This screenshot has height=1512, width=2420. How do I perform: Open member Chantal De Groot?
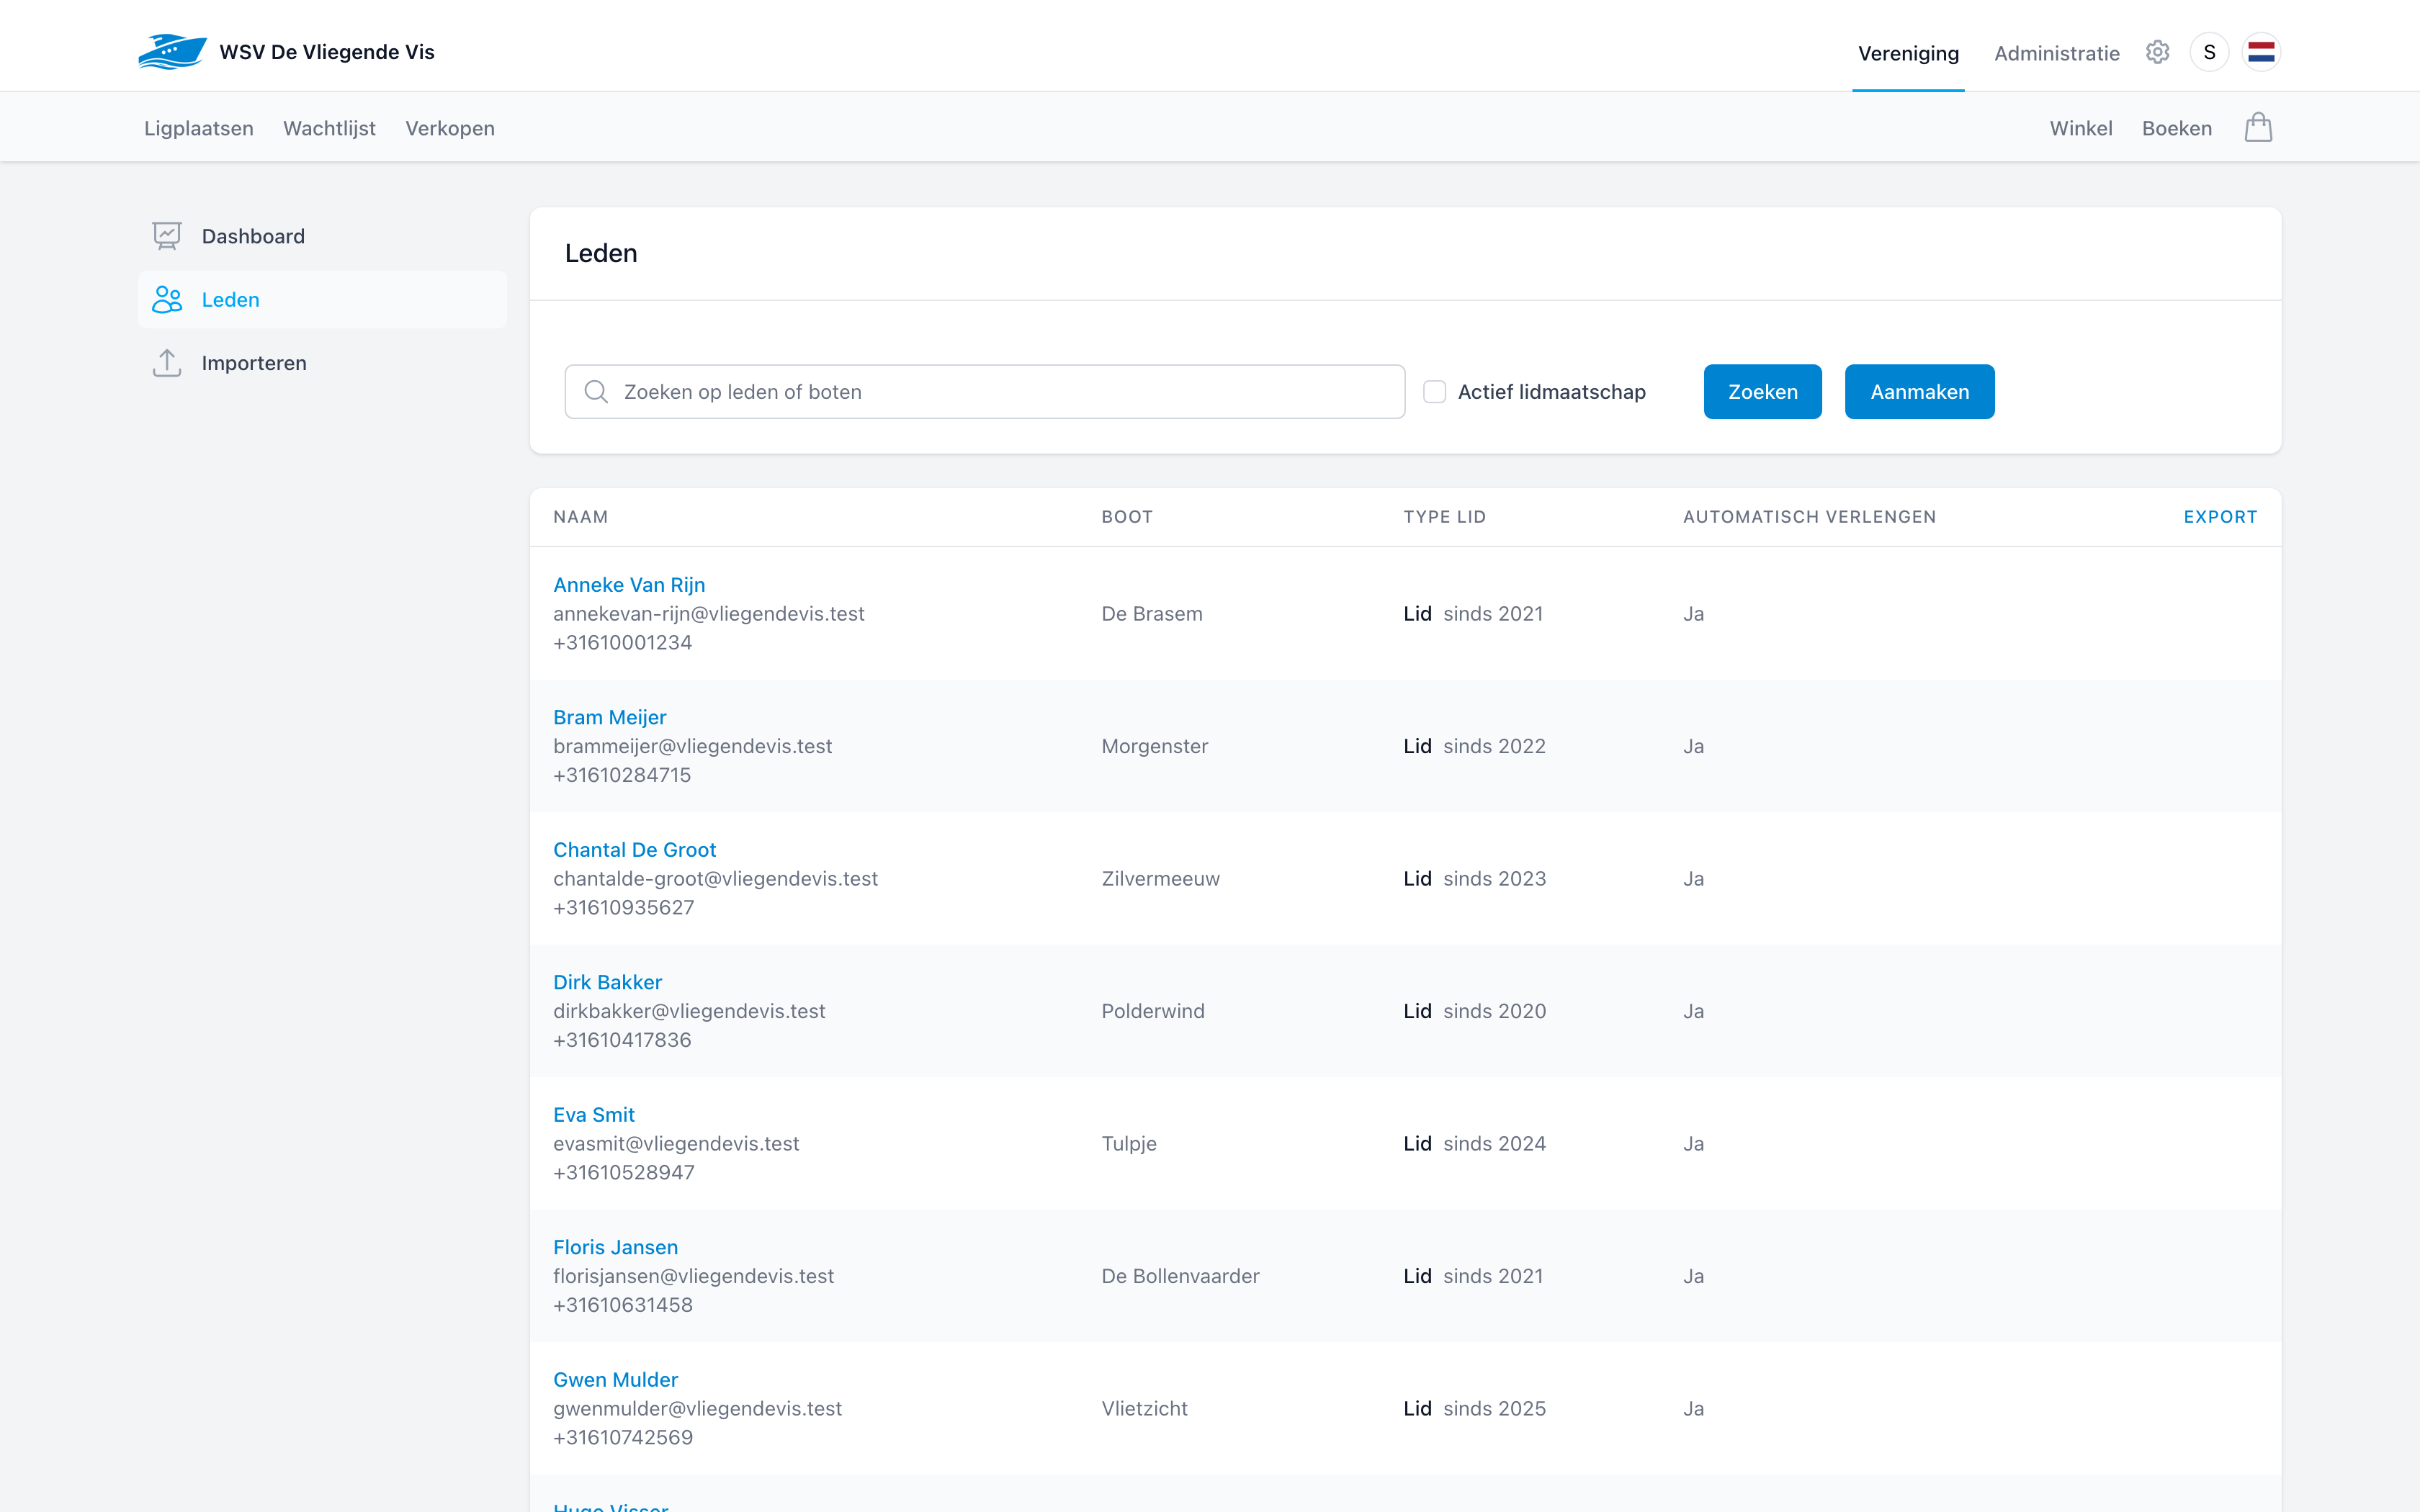click(634, 850)
